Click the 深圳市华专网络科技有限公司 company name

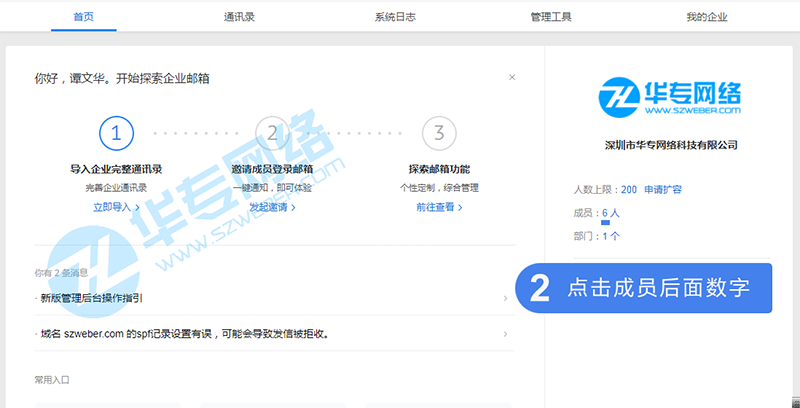tap(671, 146)
